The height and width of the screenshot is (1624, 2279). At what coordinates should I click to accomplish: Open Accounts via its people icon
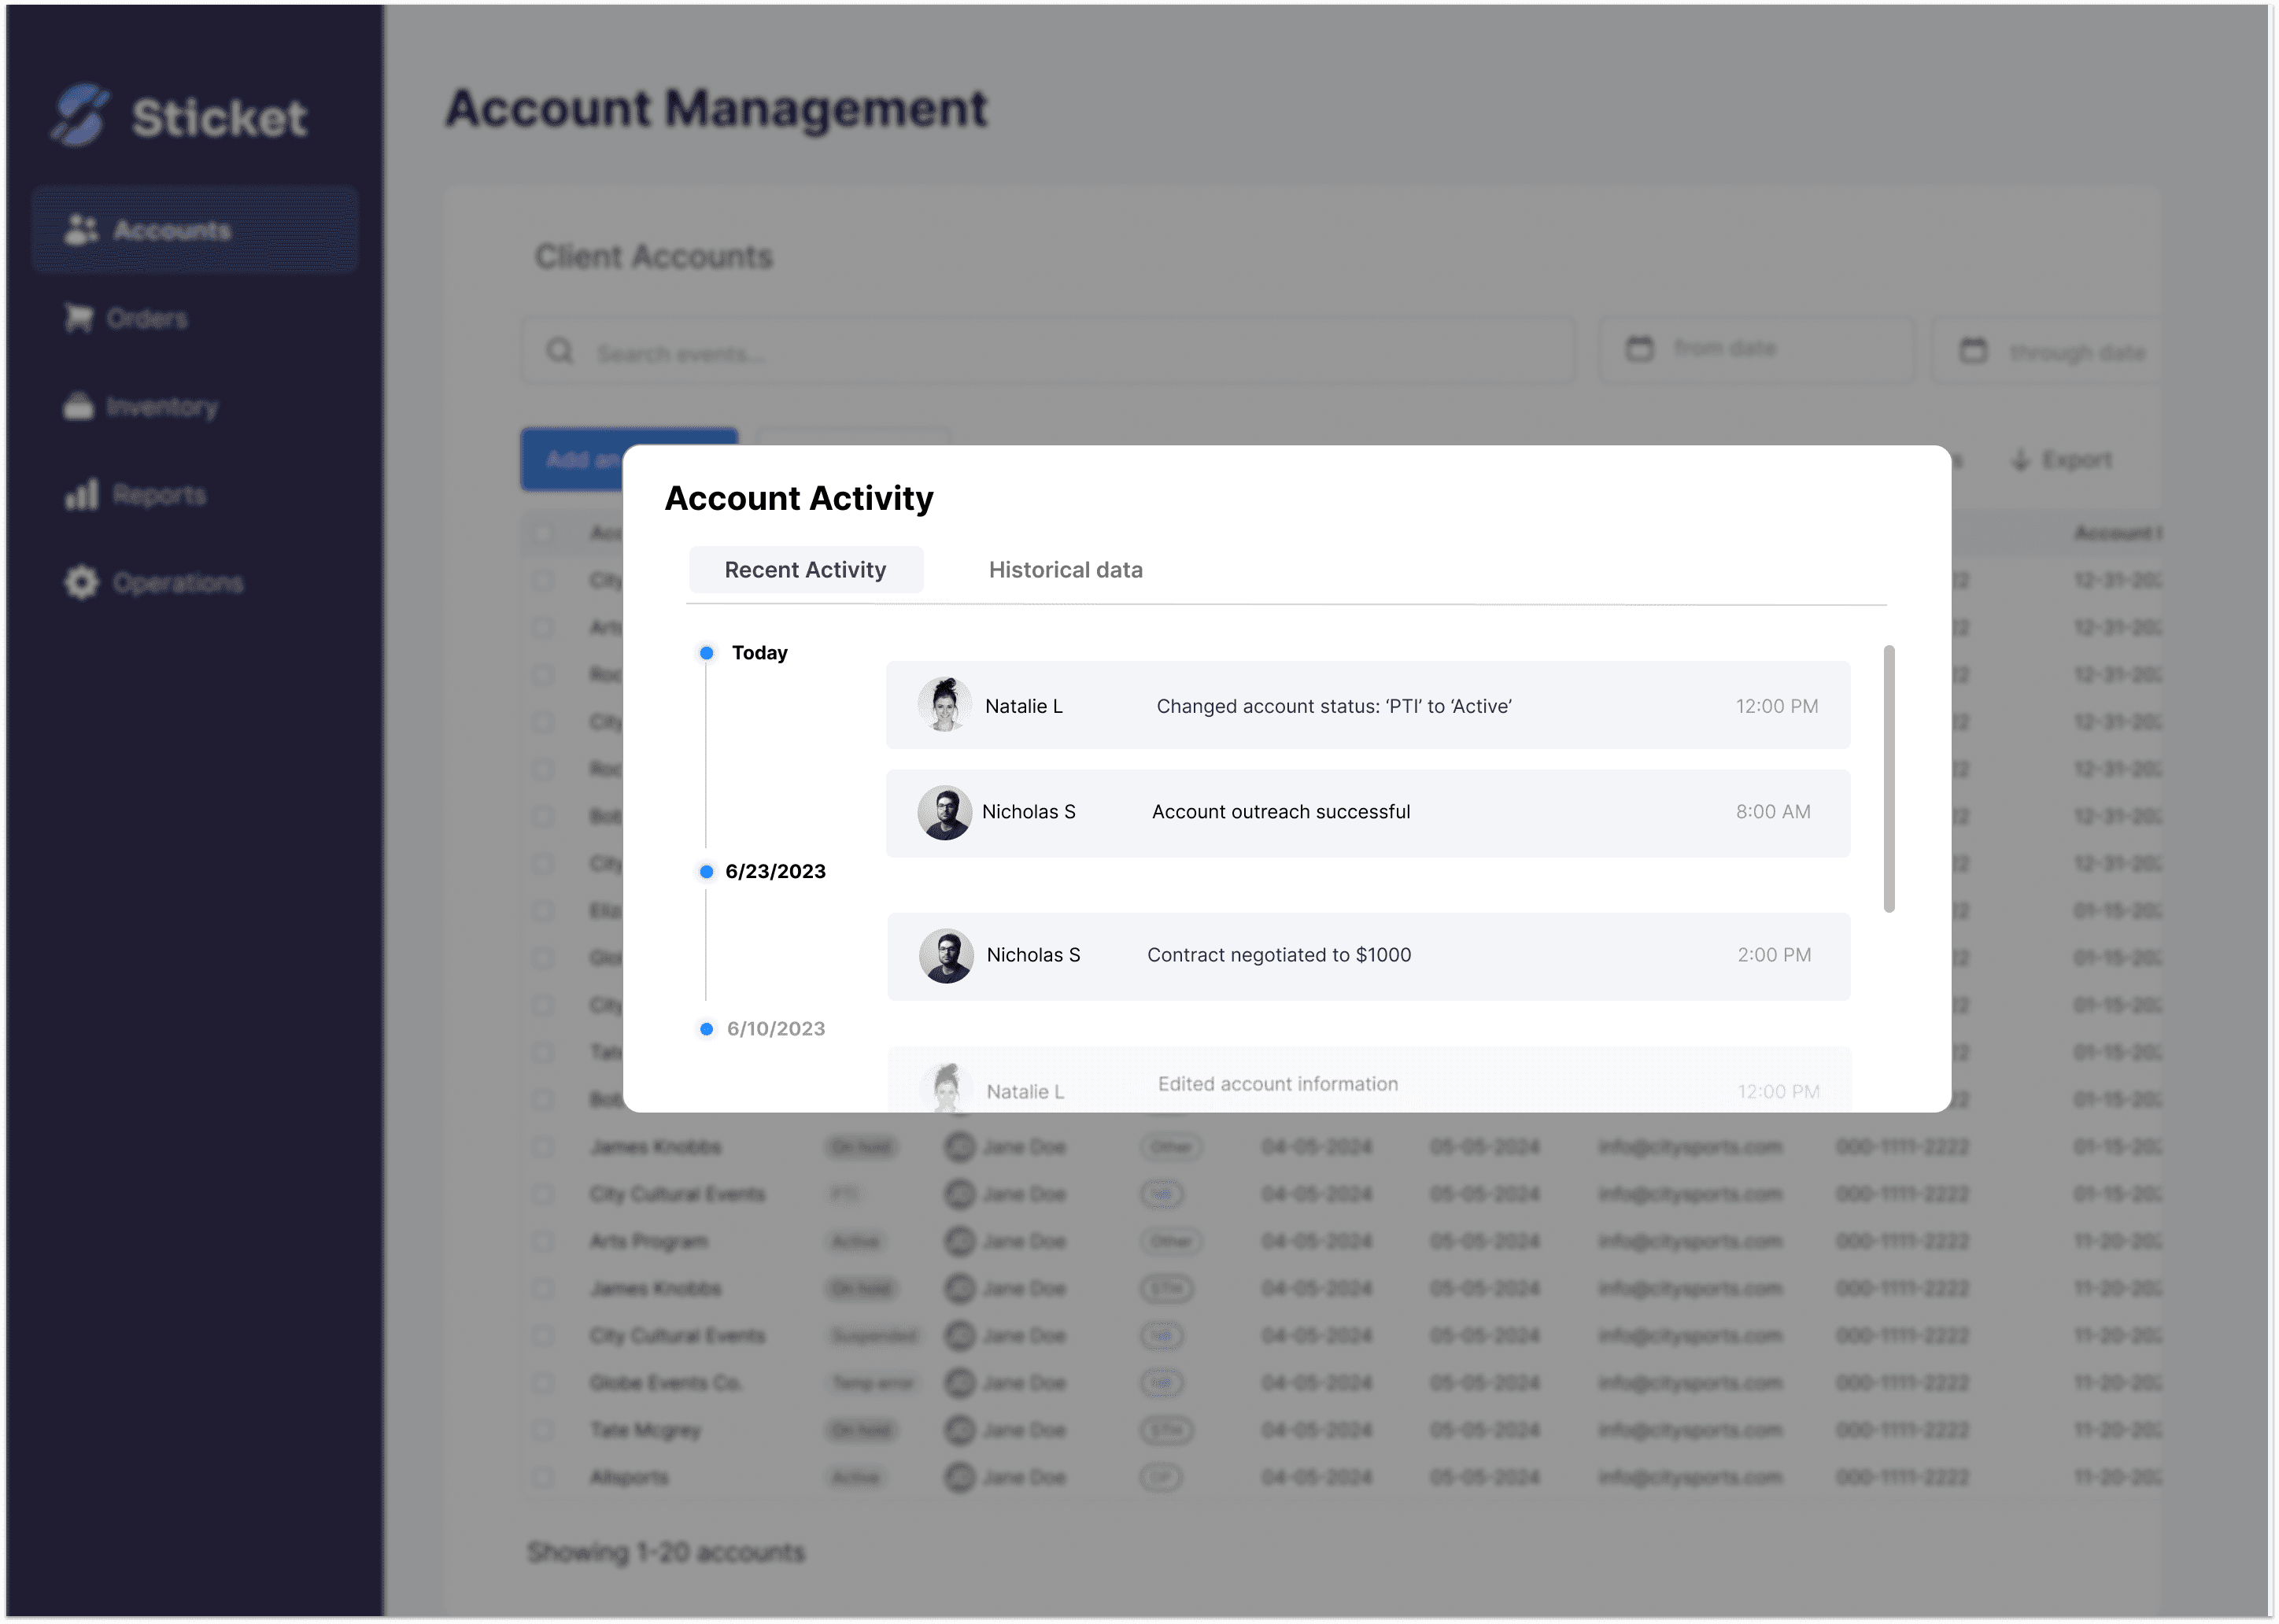click(80, 230)
